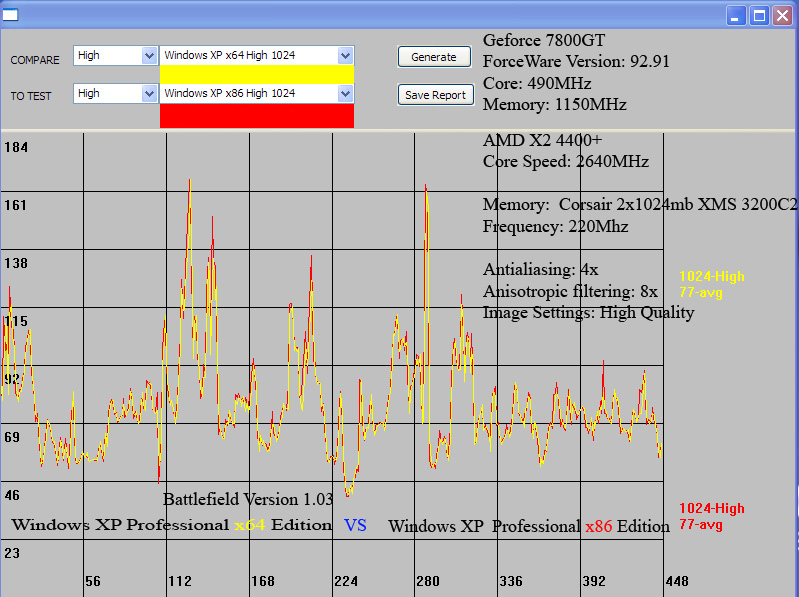Click the Geforce 7800GT text
The height and width of the screenshot is (597, 799).
click(544, 40)
